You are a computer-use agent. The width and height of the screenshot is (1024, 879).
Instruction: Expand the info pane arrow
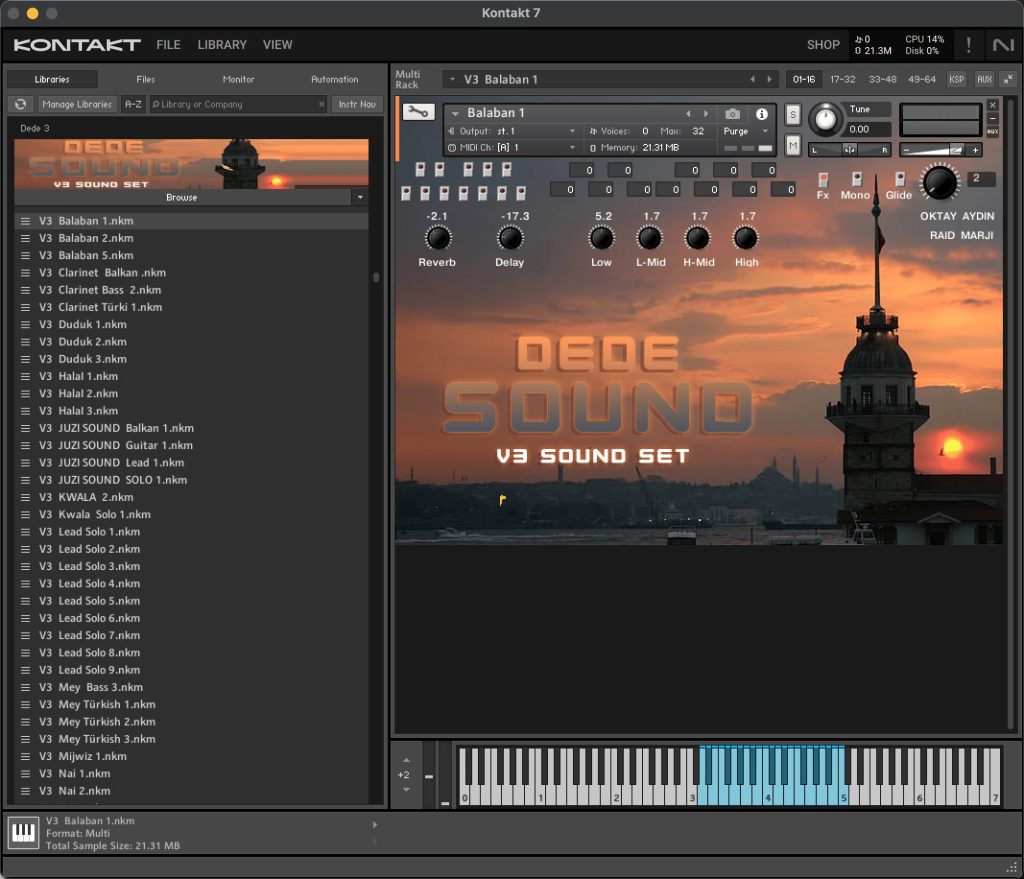375,825
